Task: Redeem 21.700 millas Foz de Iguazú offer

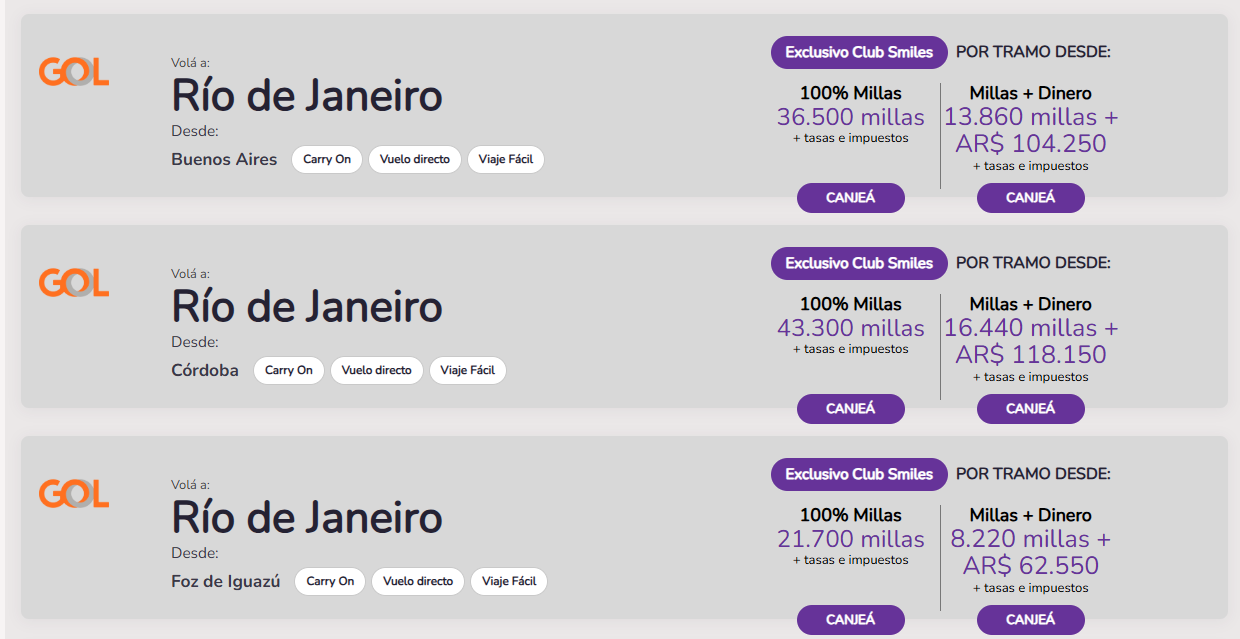Action: click(x=851, y=620)
